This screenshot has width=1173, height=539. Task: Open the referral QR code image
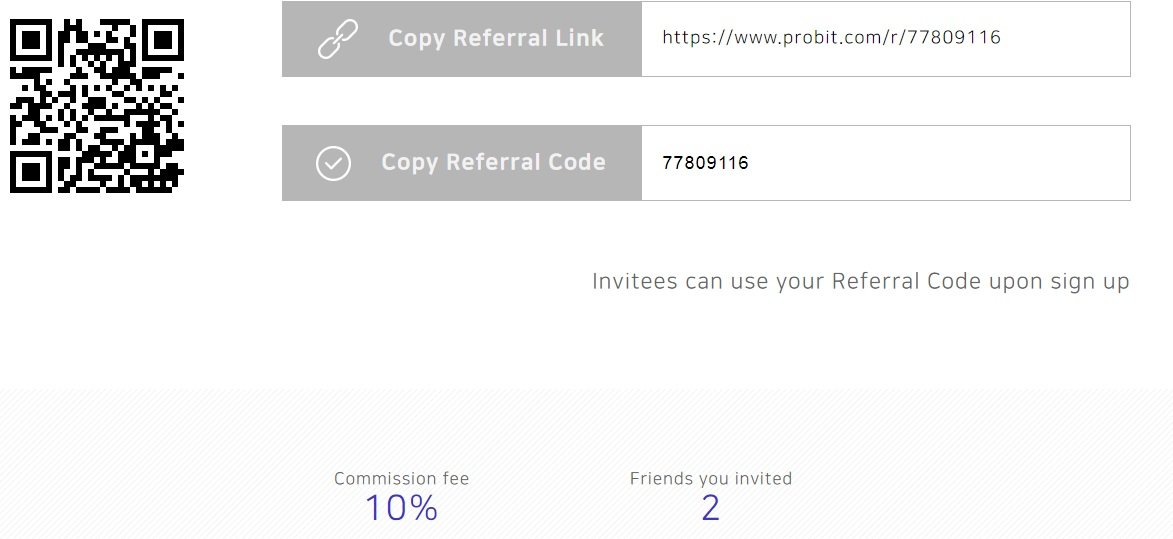97,106
